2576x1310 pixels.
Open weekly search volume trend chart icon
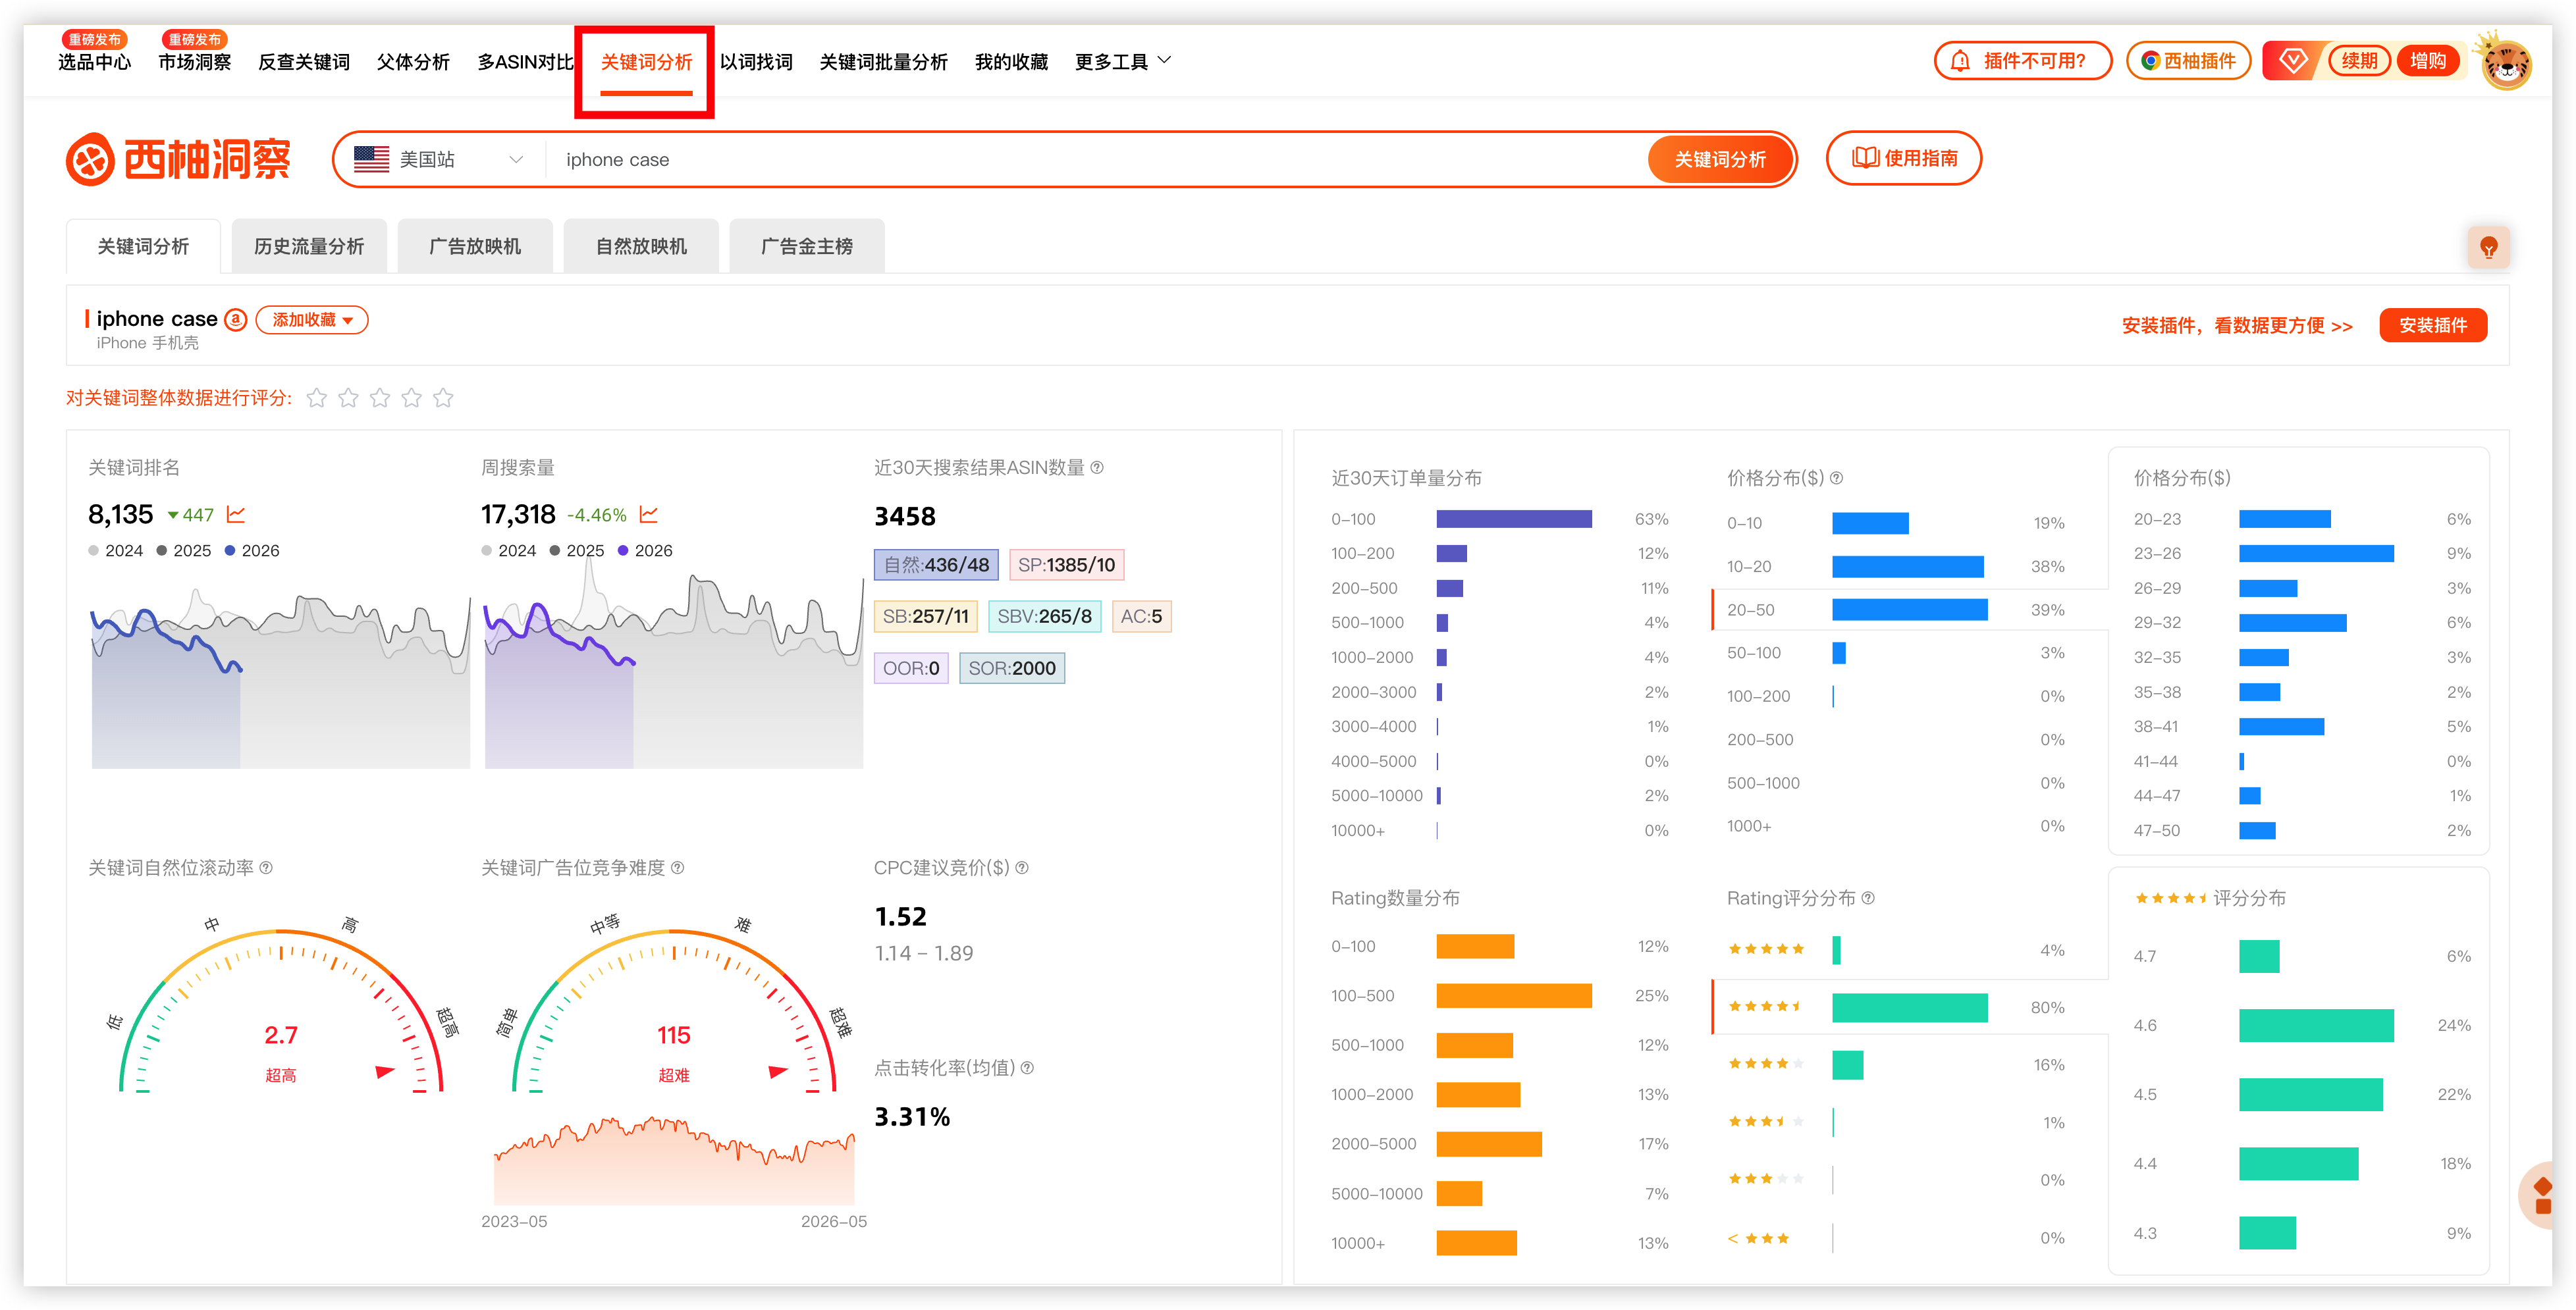pyautogui.click(x=649, y=514)
